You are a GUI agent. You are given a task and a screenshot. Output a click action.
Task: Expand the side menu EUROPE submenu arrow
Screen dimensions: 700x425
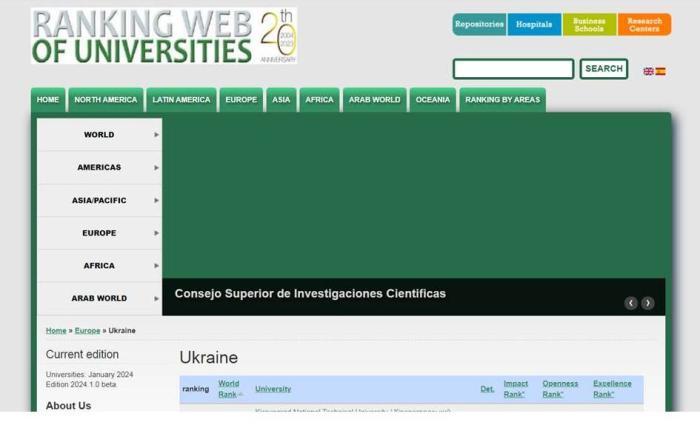156,233
